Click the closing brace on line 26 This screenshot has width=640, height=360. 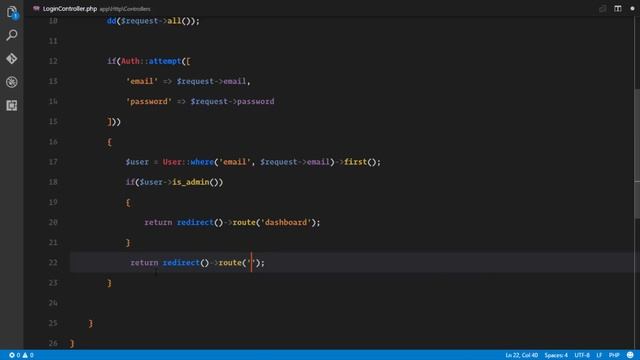click(x=72, y=343)
